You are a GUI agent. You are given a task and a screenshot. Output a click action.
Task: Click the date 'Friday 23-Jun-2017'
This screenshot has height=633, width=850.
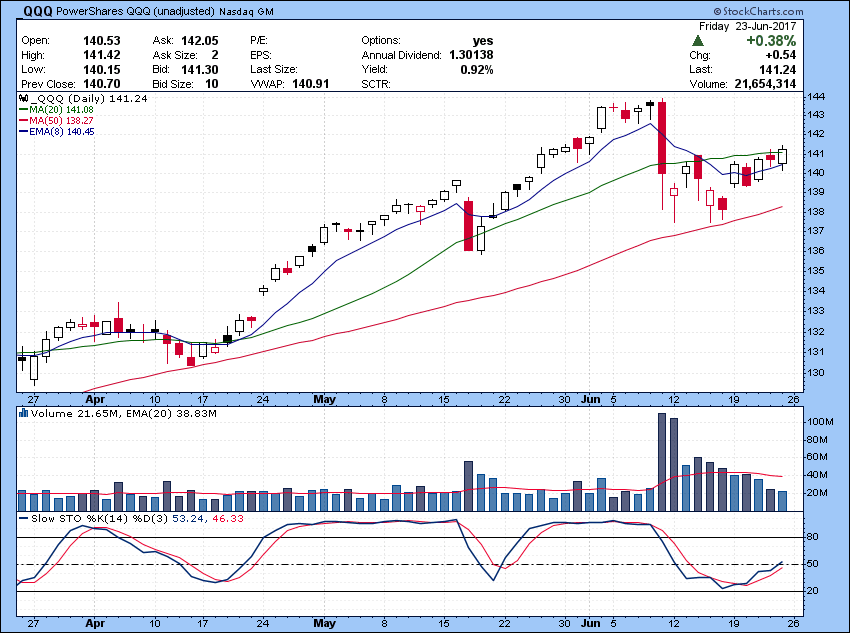[x=748, y=26]
